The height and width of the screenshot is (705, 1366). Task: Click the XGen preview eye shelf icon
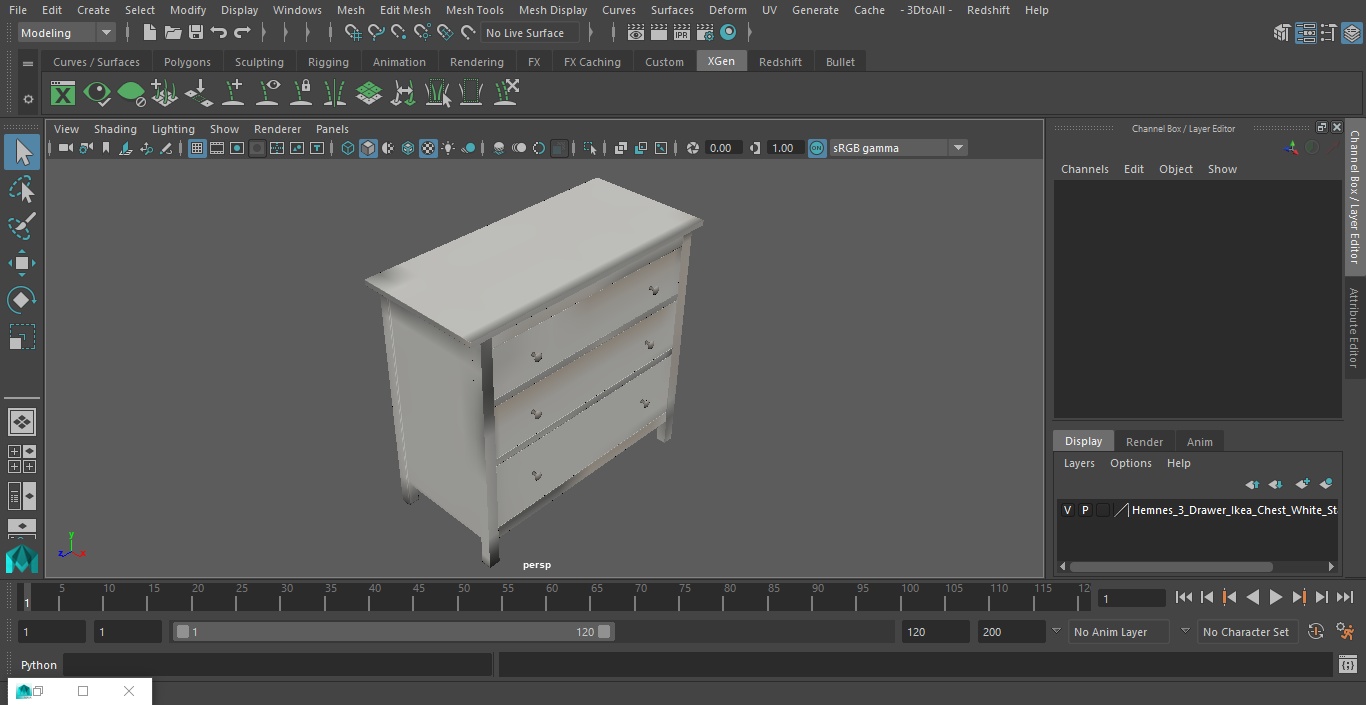point(97,94)
